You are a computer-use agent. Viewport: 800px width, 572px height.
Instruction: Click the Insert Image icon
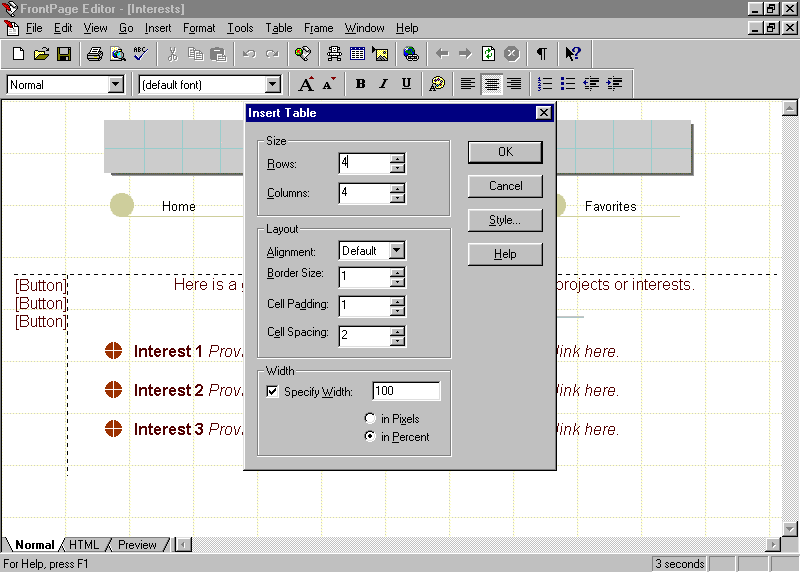coord(380,54)
